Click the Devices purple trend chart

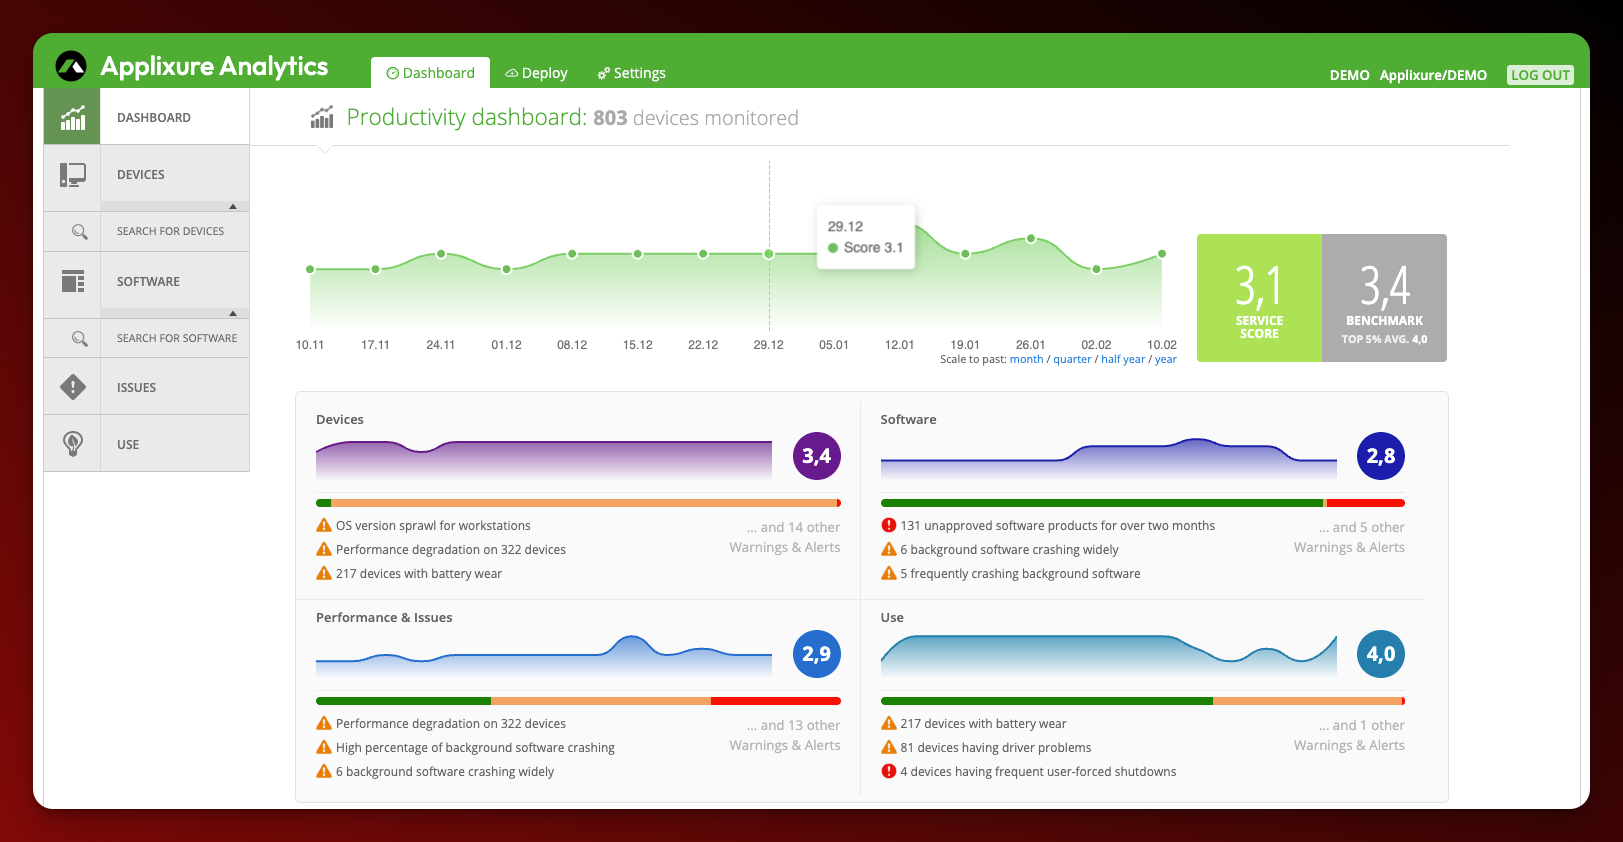(544, 459)
